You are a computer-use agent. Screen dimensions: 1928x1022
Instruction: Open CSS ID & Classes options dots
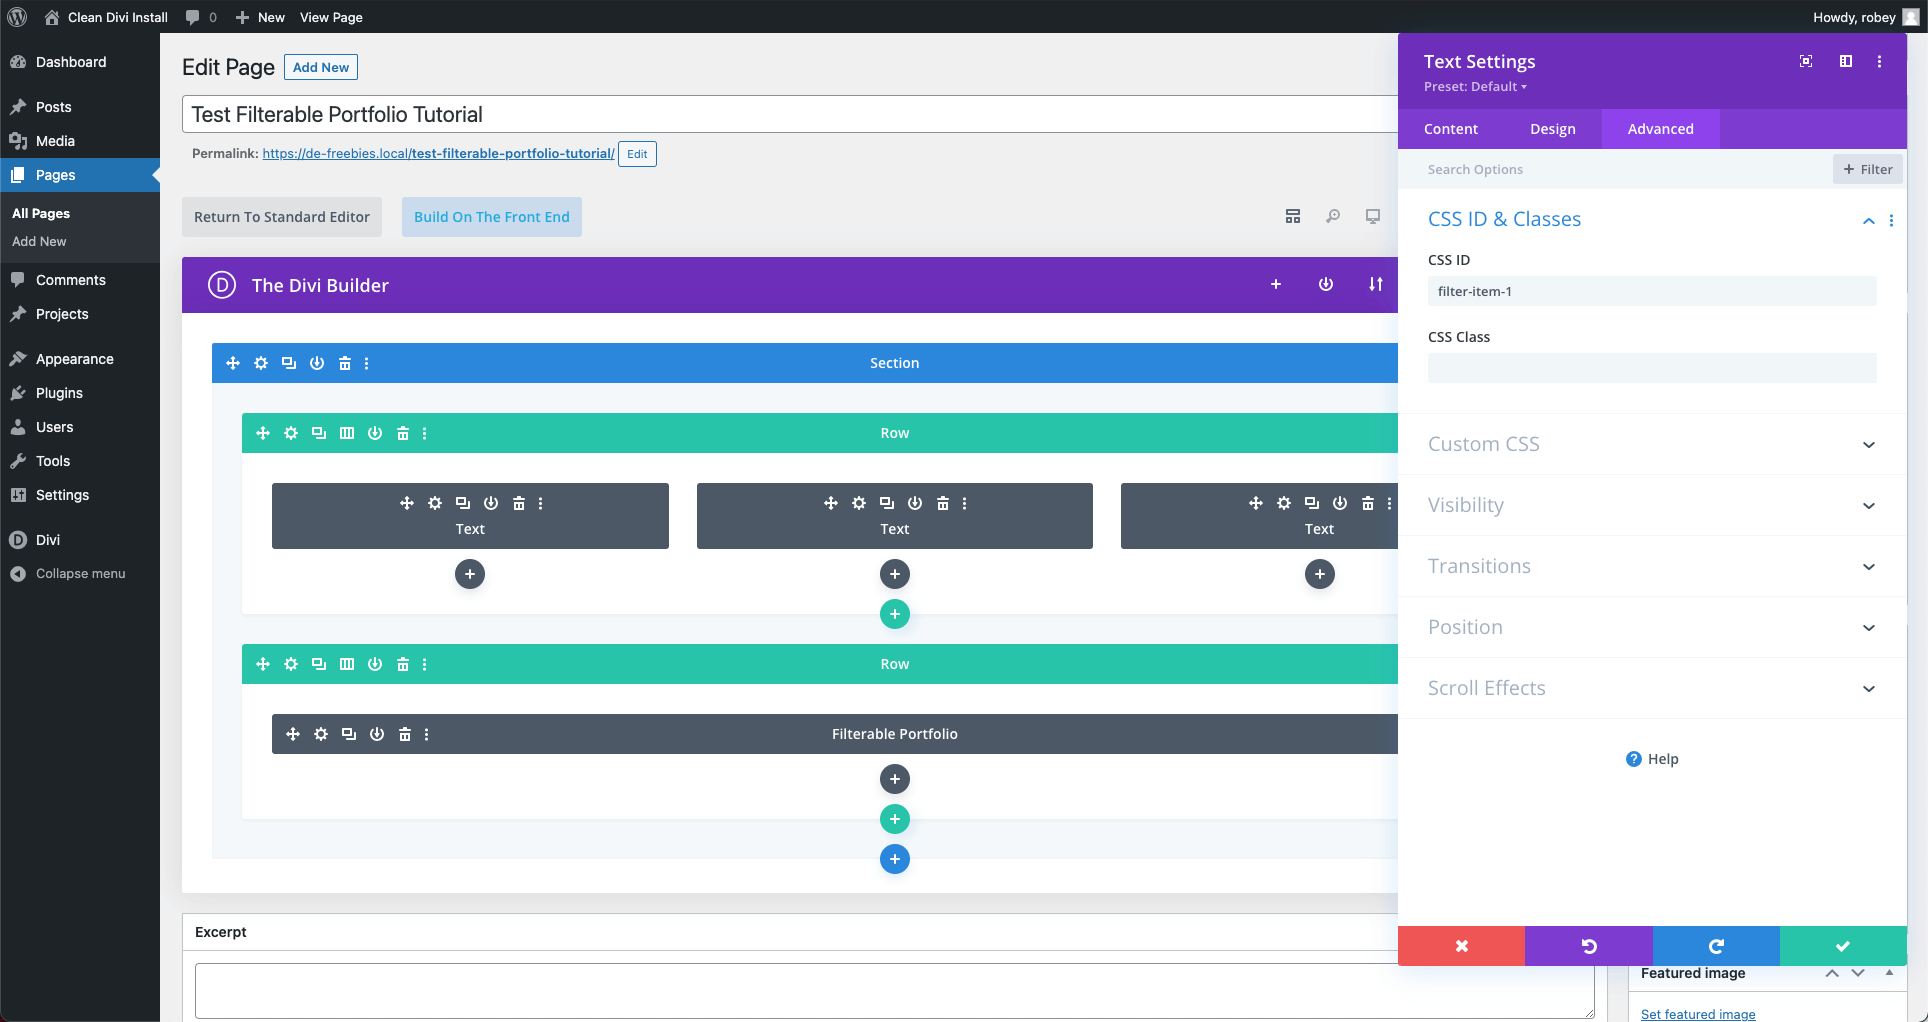click(1891, 221)
